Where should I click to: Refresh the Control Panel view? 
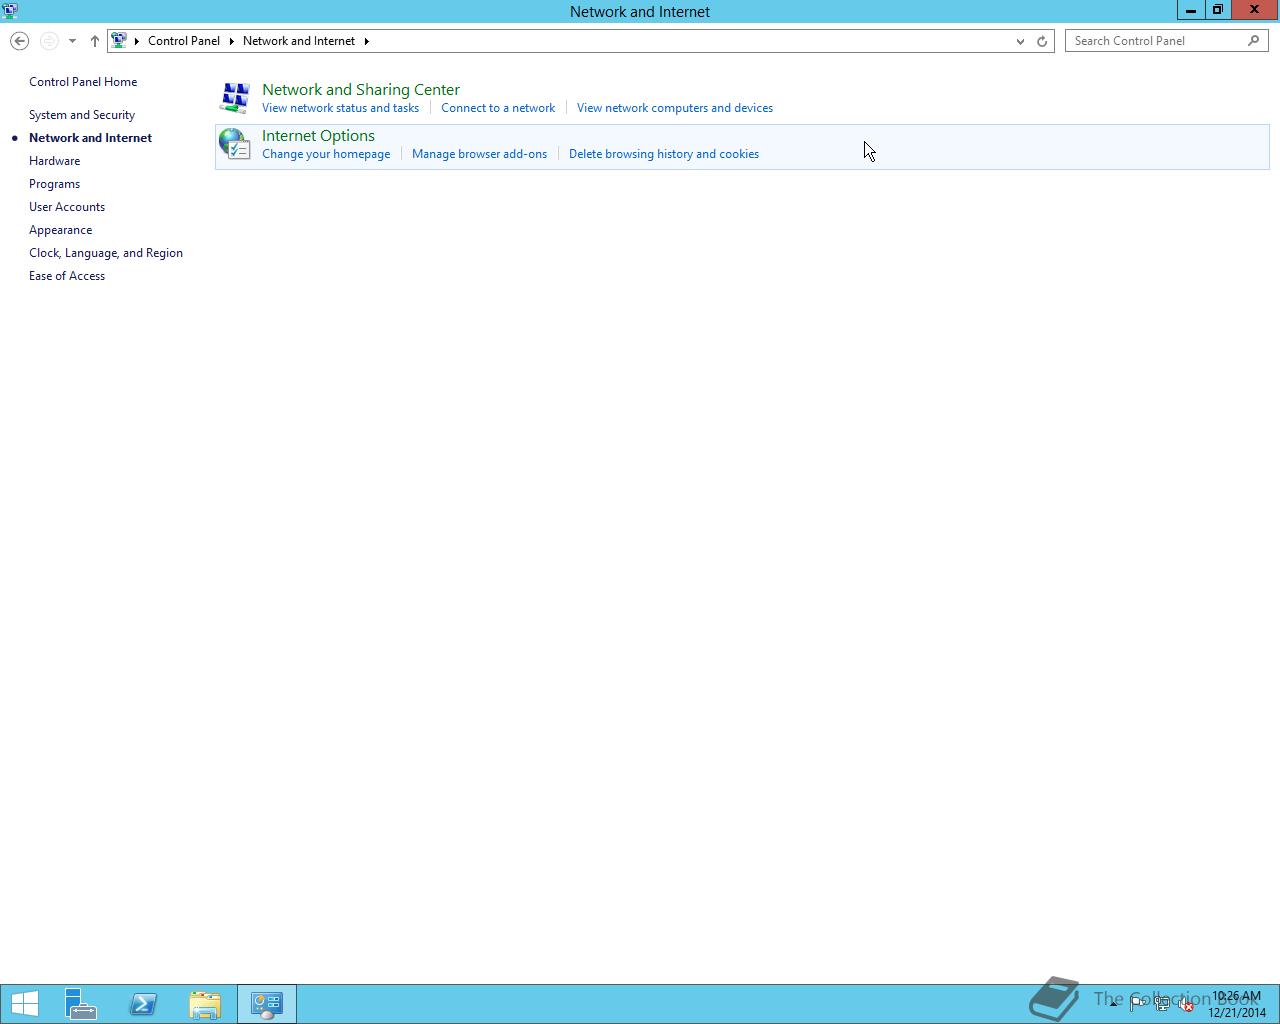pyautogui.click(x=1042, y=41)
